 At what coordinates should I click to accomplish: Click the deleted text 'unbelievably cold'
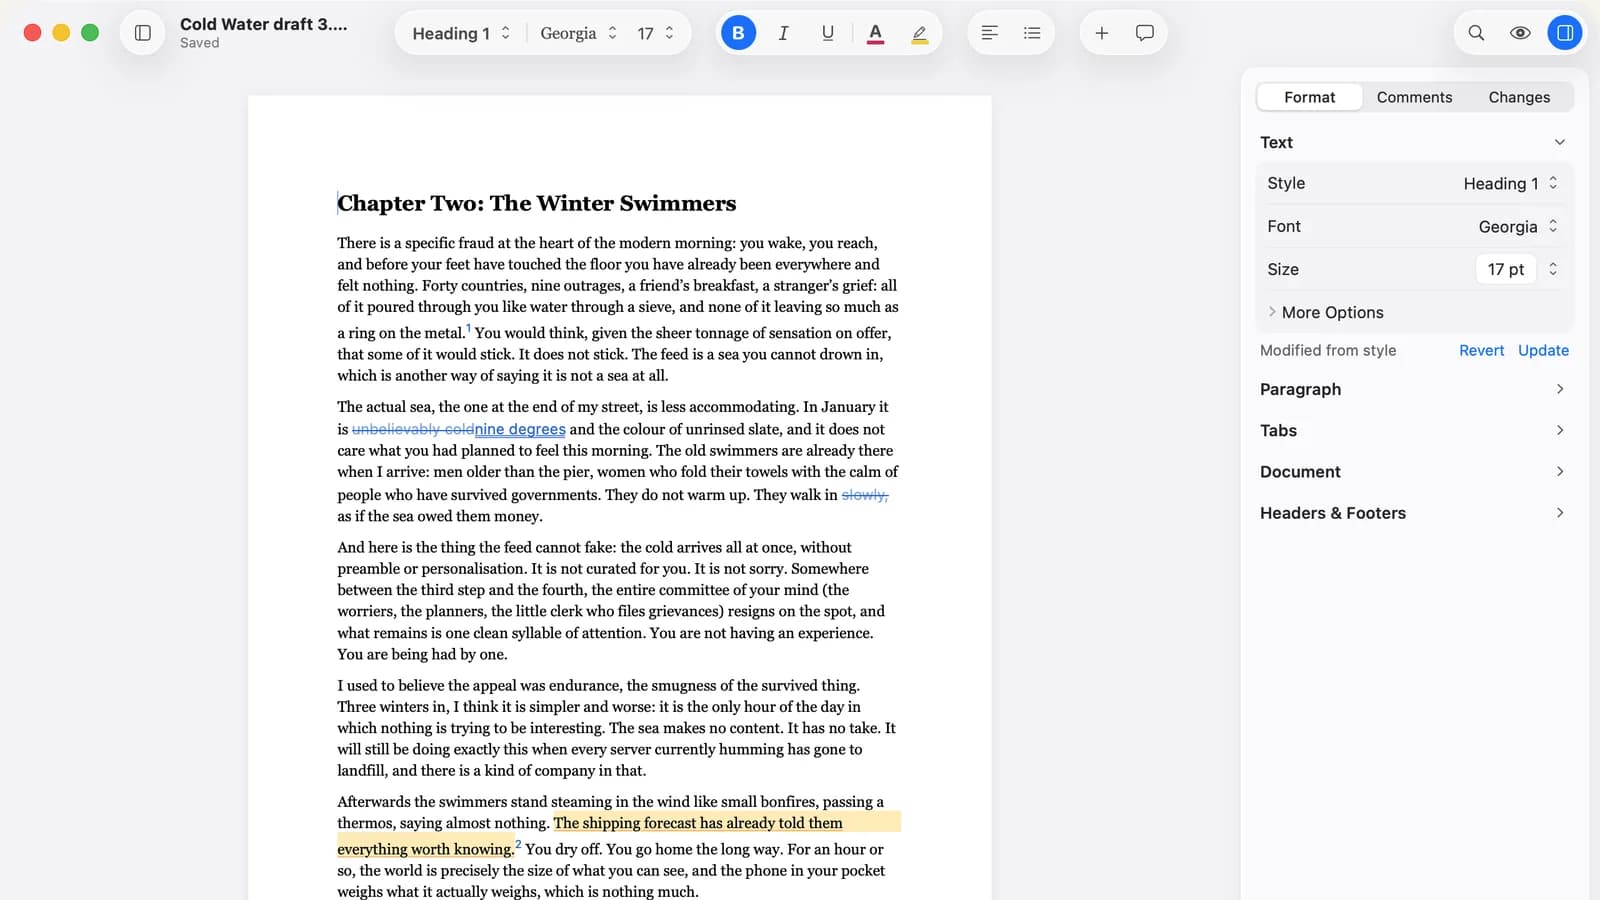tap(413, 429)
